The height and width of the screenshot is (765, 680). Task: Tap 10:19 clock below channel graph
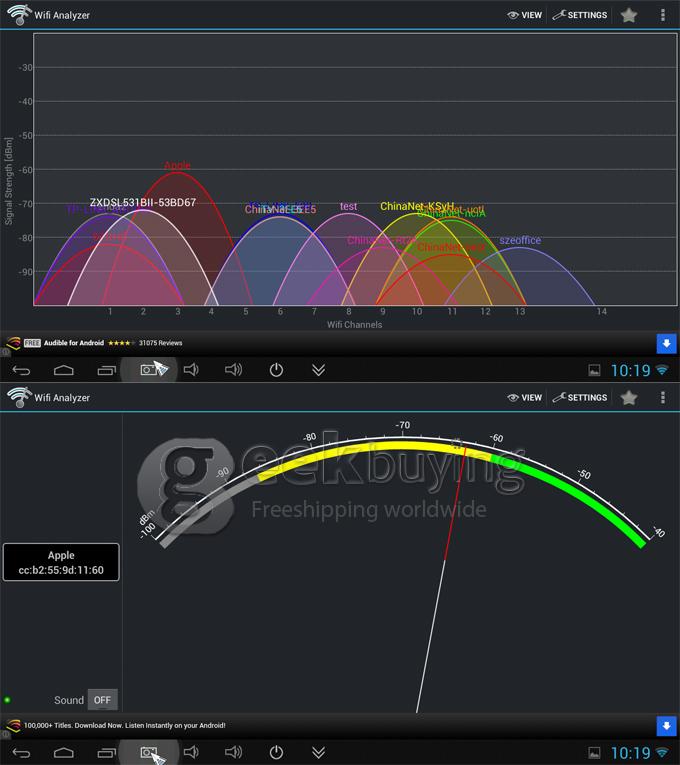pos(631,371)
